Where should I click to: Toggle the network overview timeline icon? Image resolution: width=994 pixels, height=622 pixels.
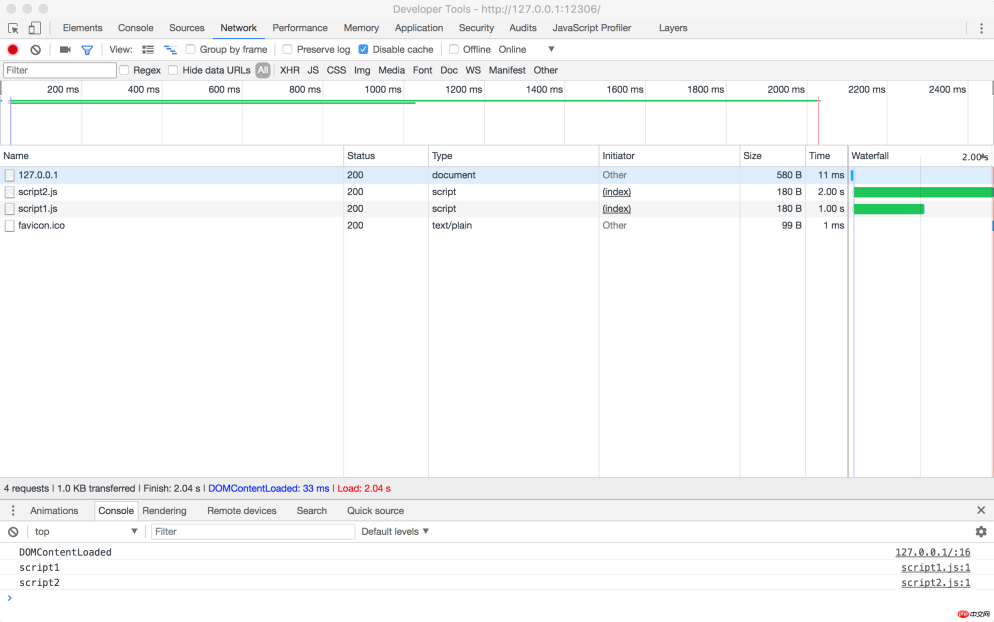pyautogui.click(x=168, y=49)
